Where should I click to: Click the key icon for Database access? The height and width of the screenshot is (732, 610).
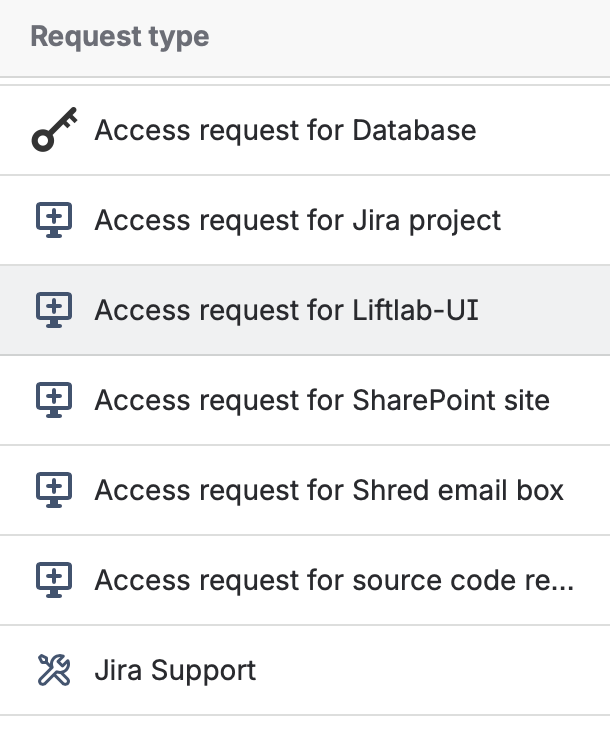point(53,131)
